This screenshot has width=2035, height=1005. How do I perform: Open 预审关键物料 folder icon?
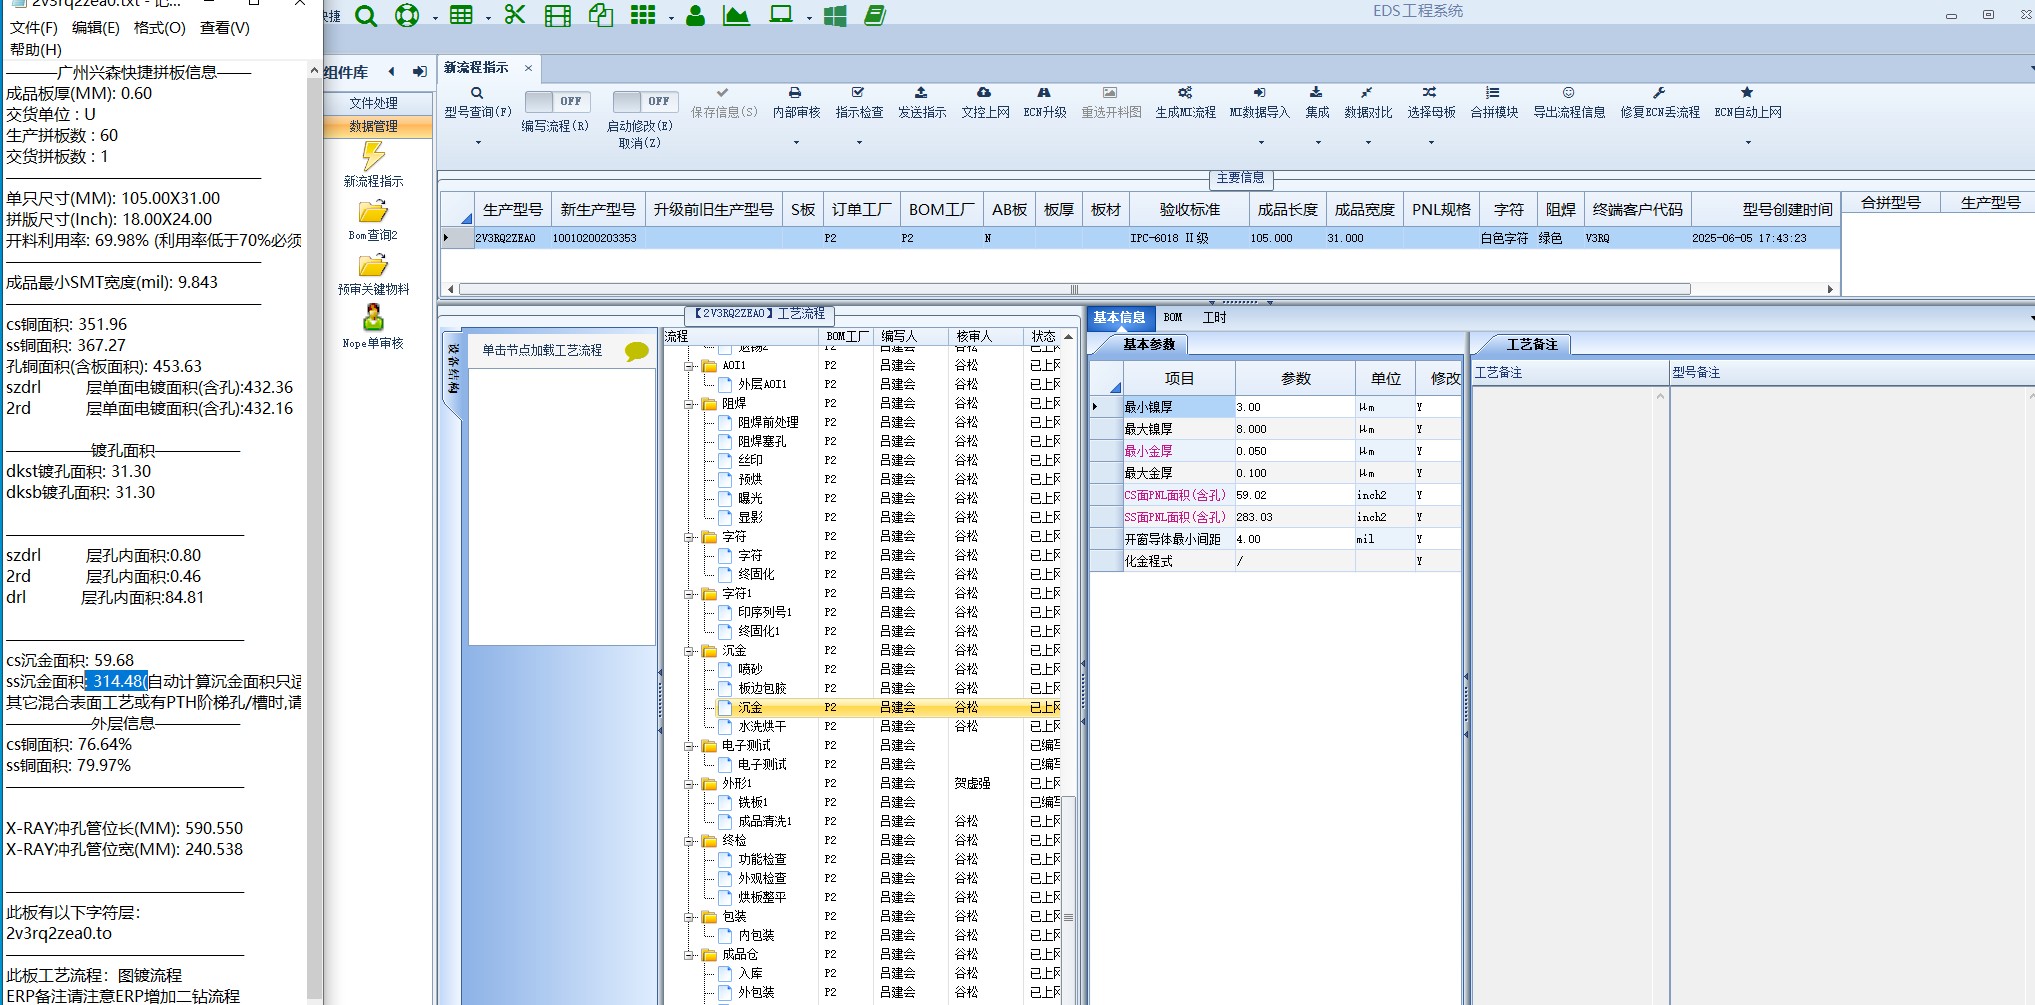[x=373, y=266]
